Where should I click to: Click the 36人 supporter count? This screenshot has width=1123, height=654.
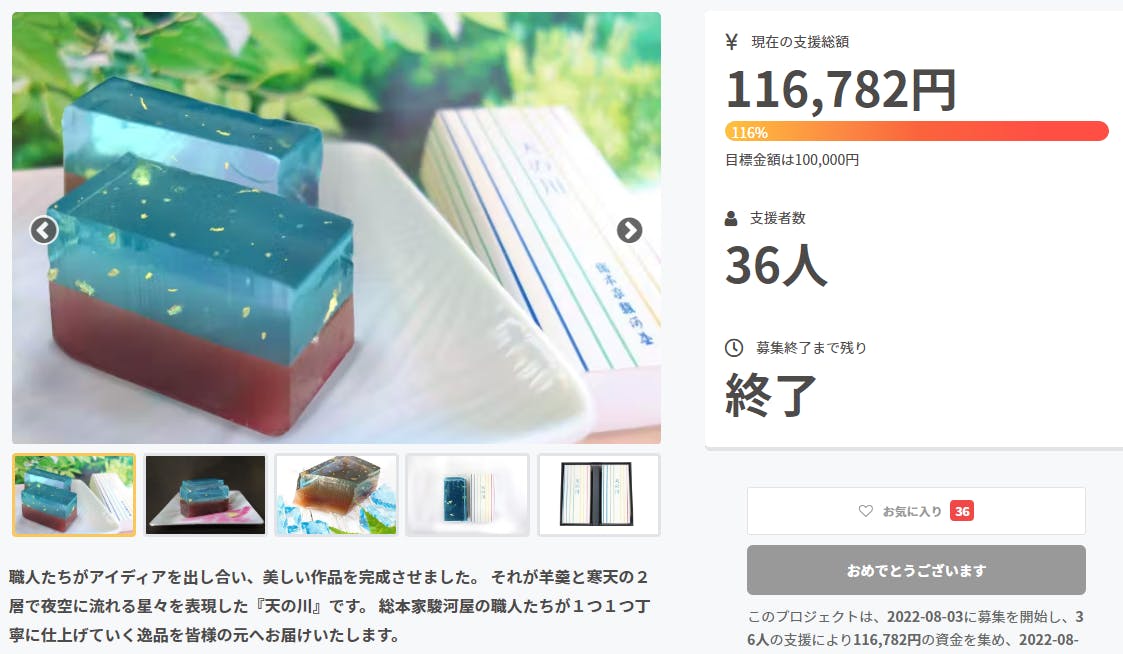point(776,266)
